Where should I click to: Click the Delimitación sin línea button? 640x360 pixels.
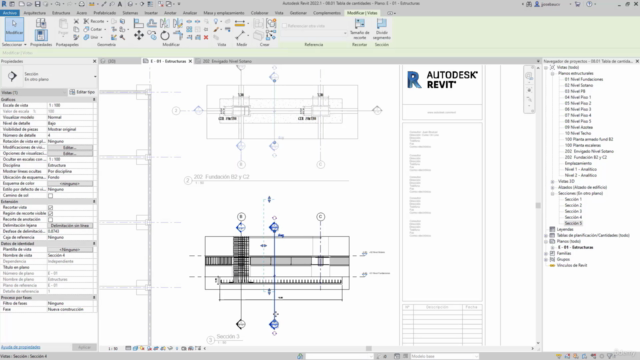click(x=70, y=225)
